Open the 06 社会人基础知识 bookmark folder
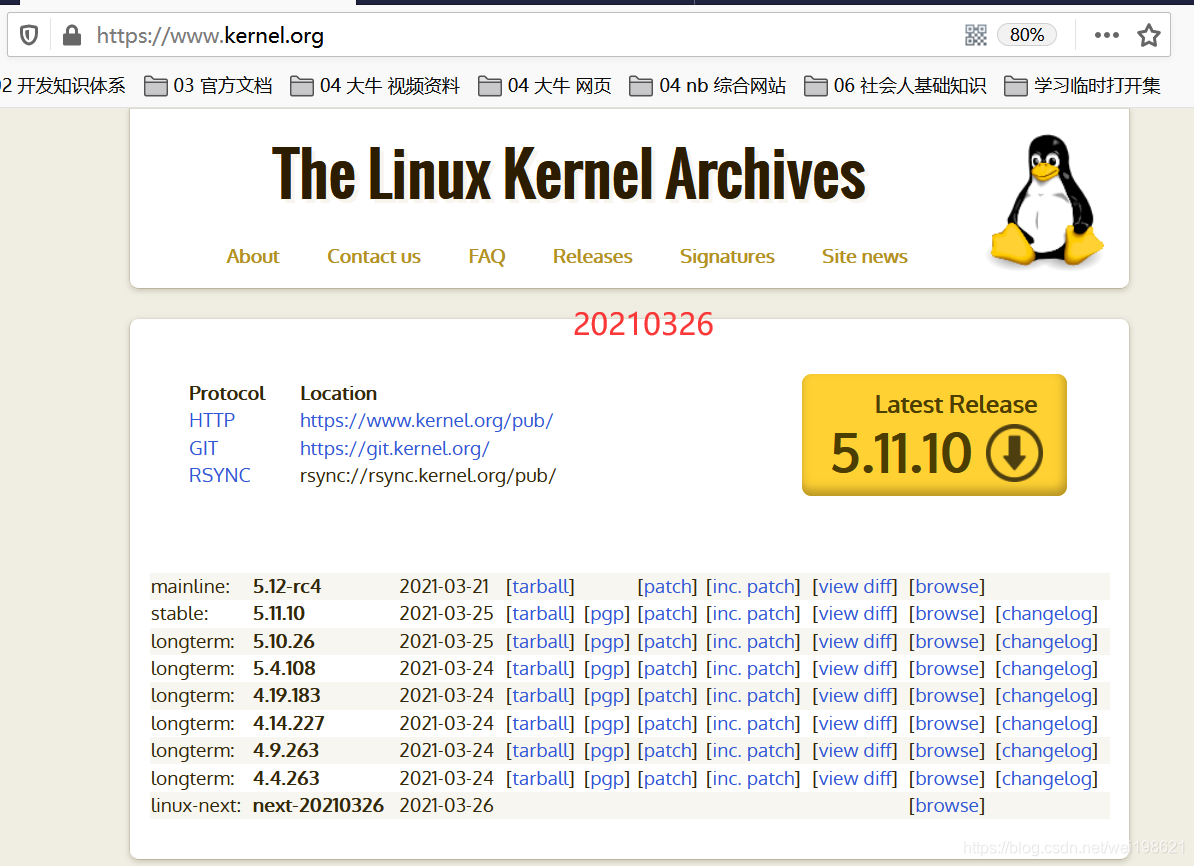Image resolution: width=1194 pixels, height=866 pixels. point(896,86)
